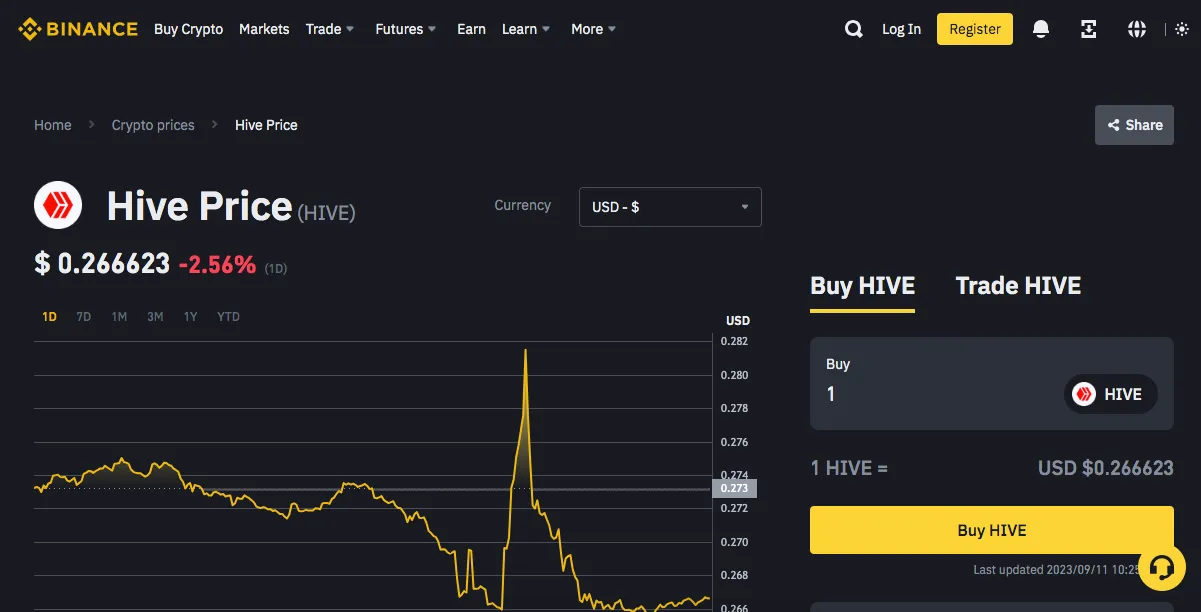Image resolution: width=1201 pixels, height=612 pixels.
Task: Select the 1D chart range
Action: pyautogui.click(x=50, y=317)
